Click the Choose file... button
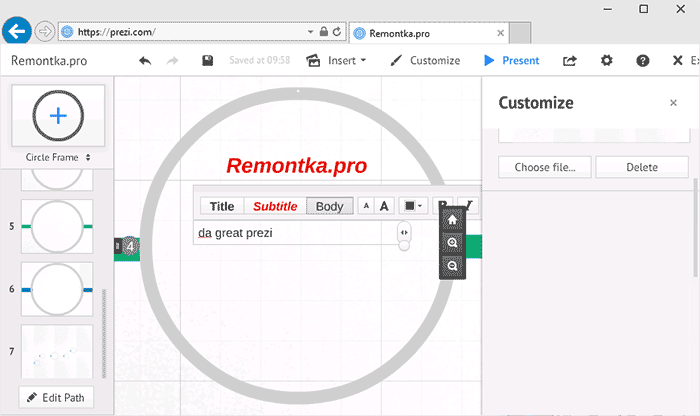Viewport: 700px width, 416px height. coord(545,167)
